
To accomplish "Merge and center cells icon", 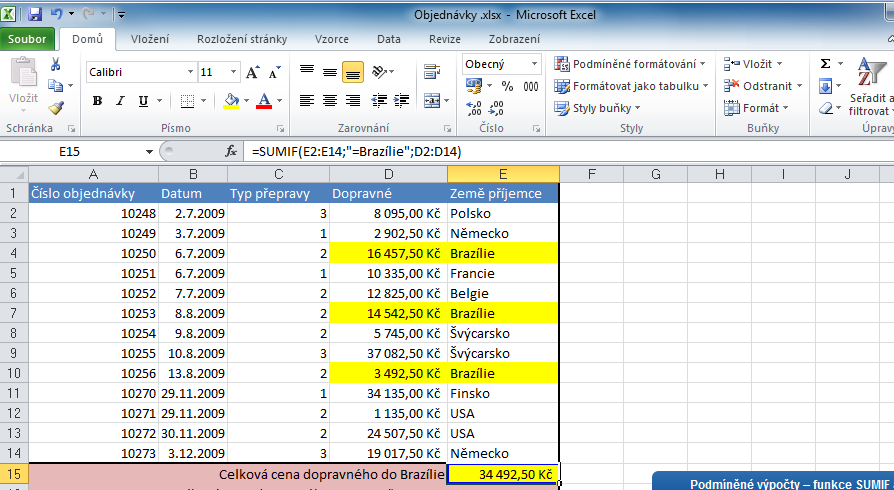I will point(432,100).
